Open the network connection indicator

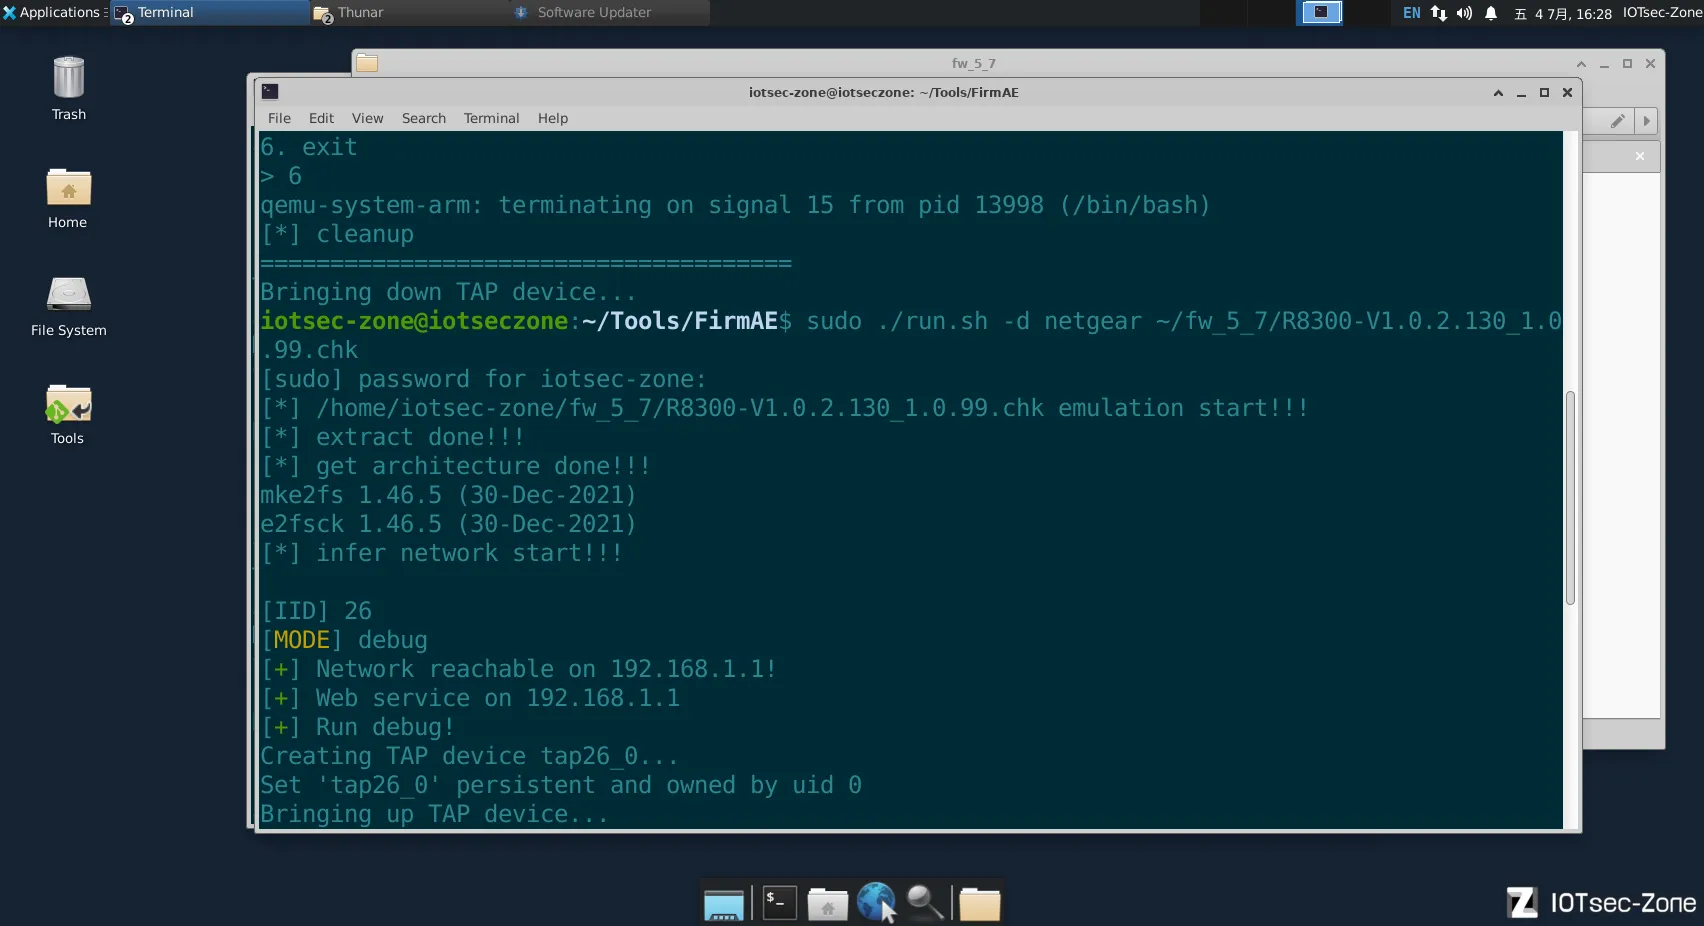click(x=1438, y=13)
